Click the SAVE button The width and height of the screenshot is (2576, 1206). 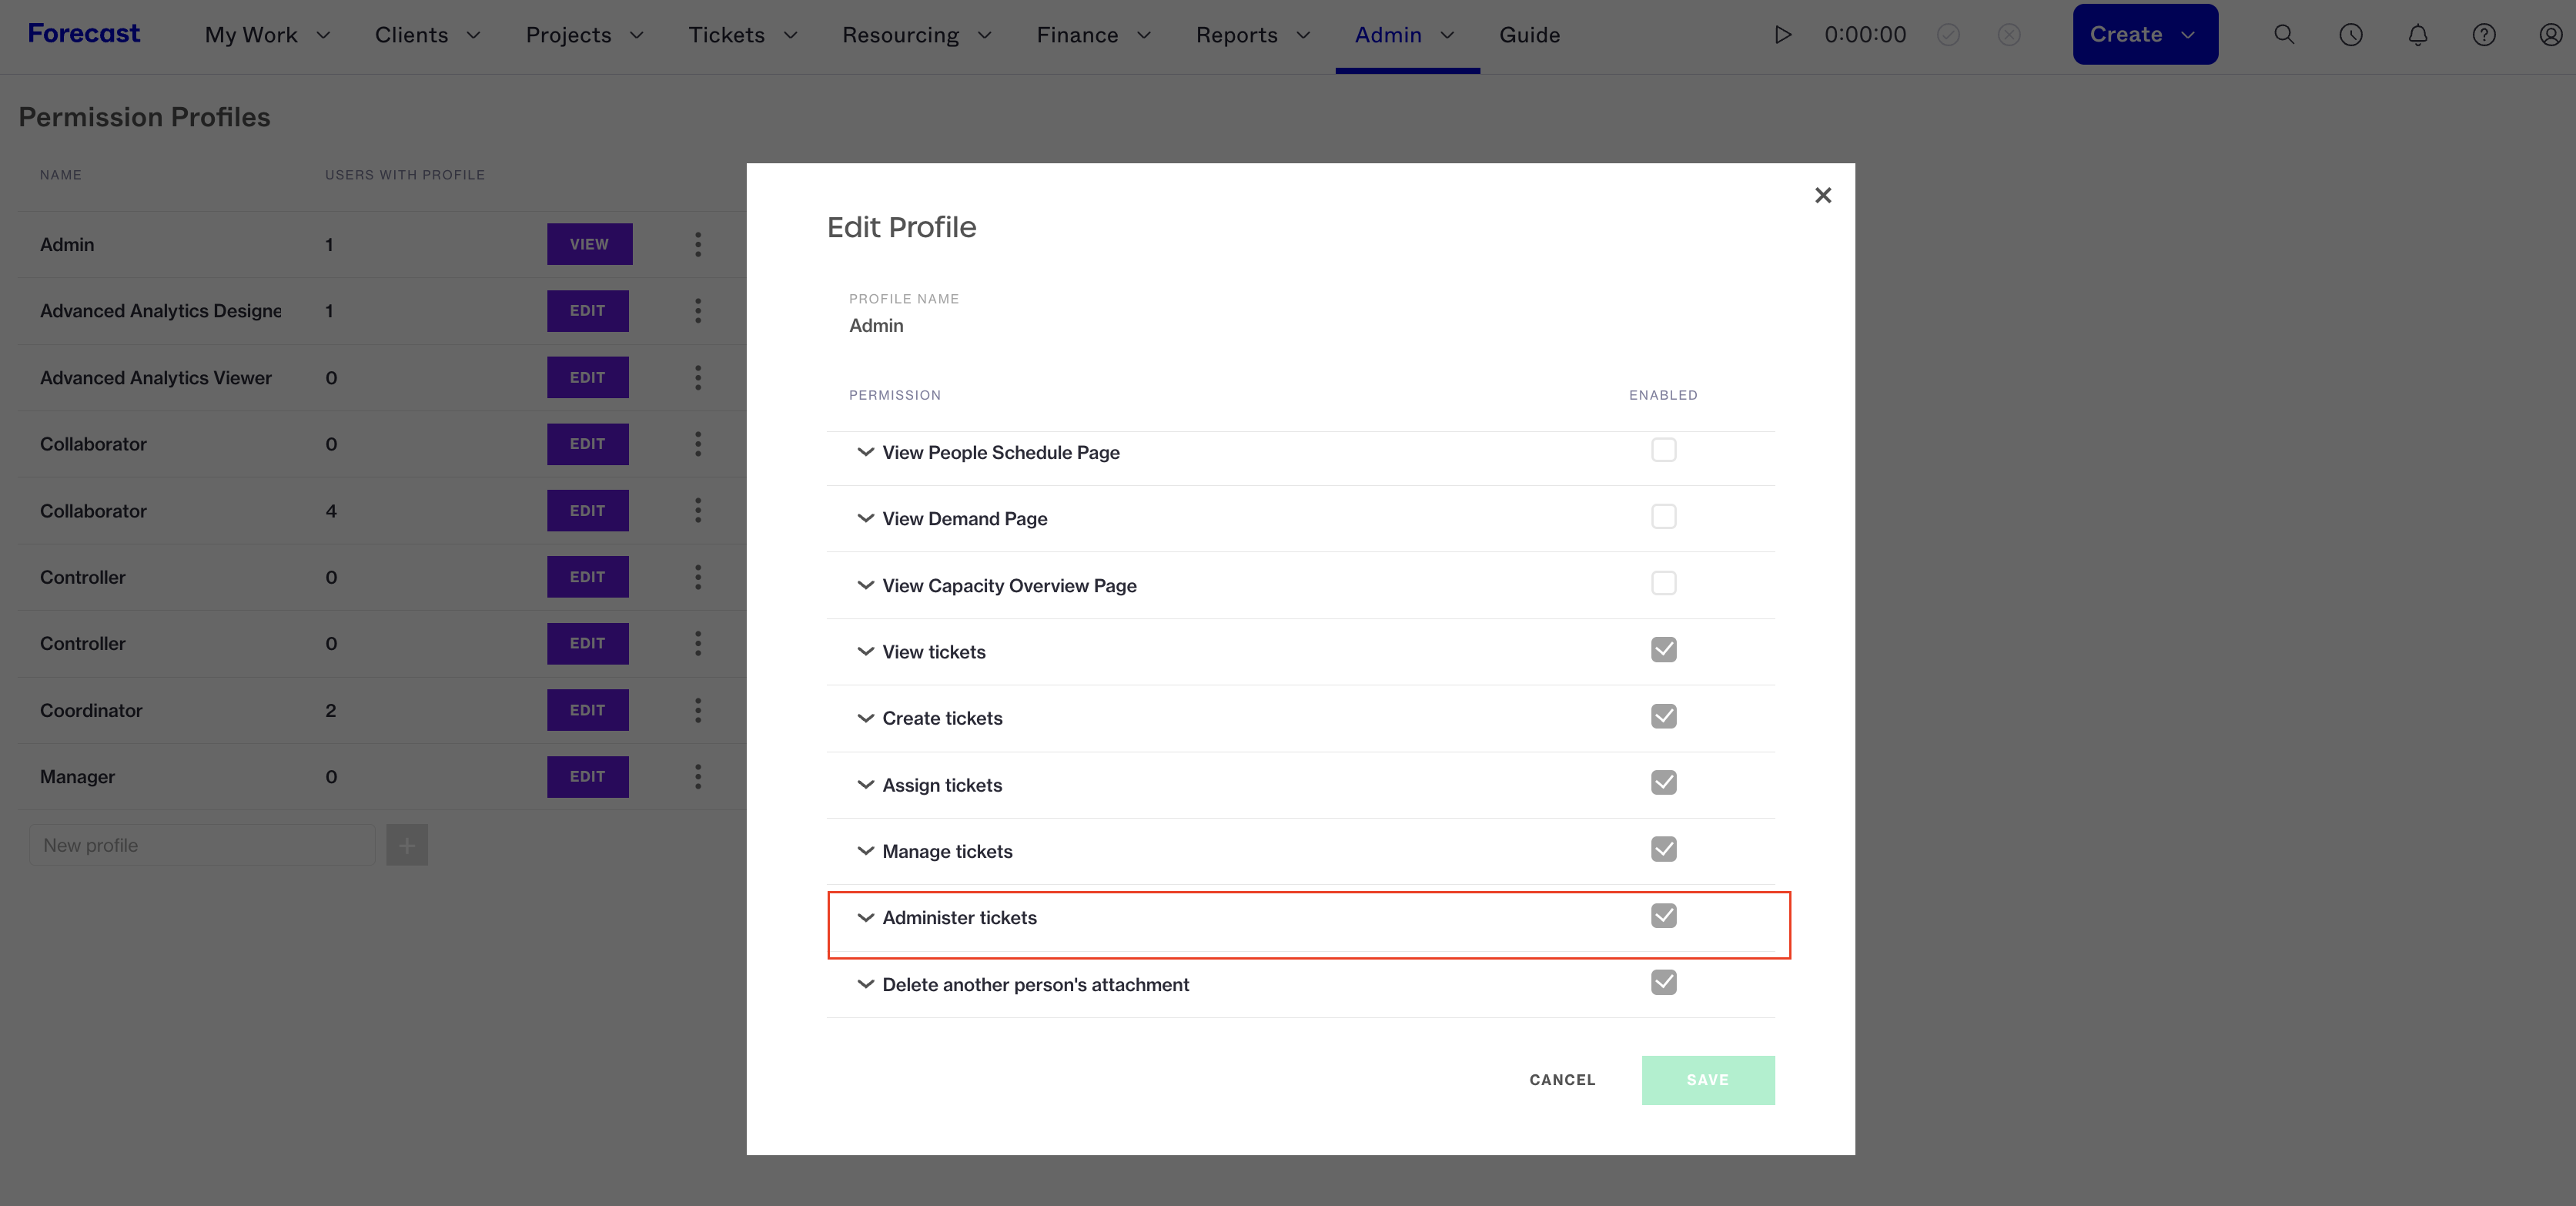click(x=1708, y=1080)
